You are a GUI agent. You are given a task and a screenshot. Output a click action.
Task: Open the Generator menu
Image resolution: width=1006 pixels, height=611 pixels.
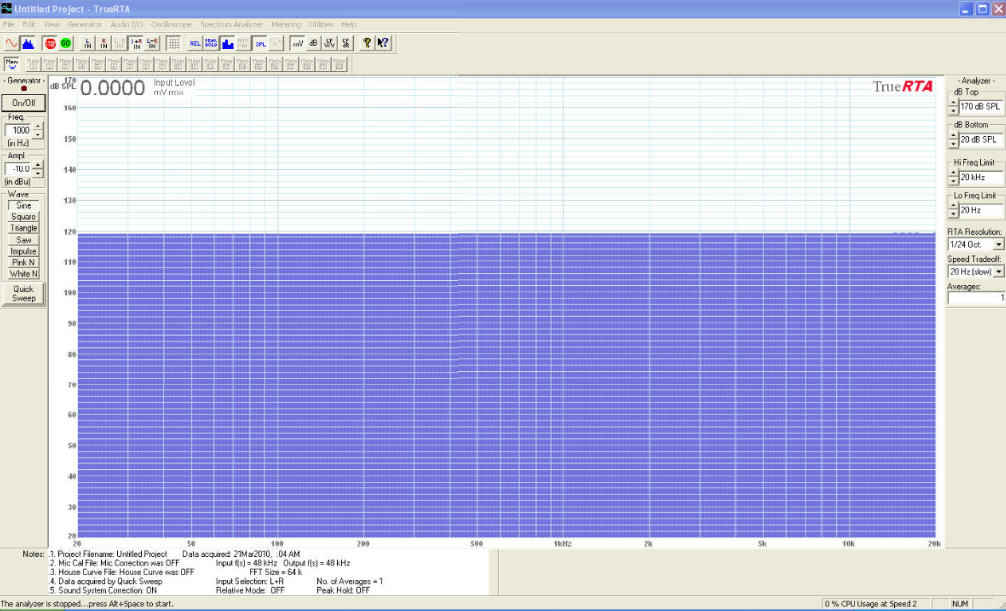85,24
